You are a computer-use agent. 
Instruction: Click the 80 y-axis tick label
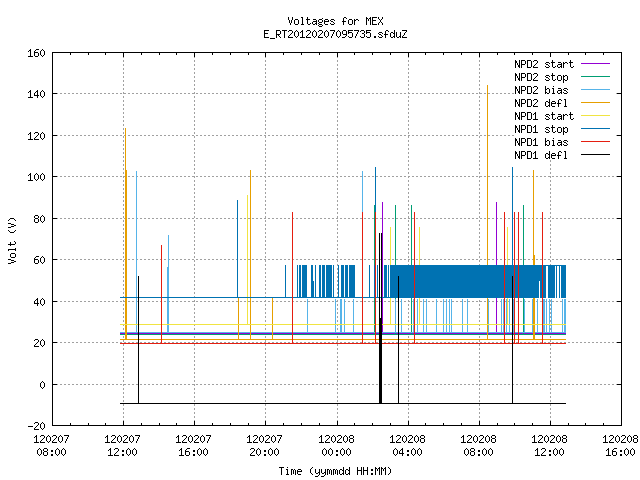39,219
